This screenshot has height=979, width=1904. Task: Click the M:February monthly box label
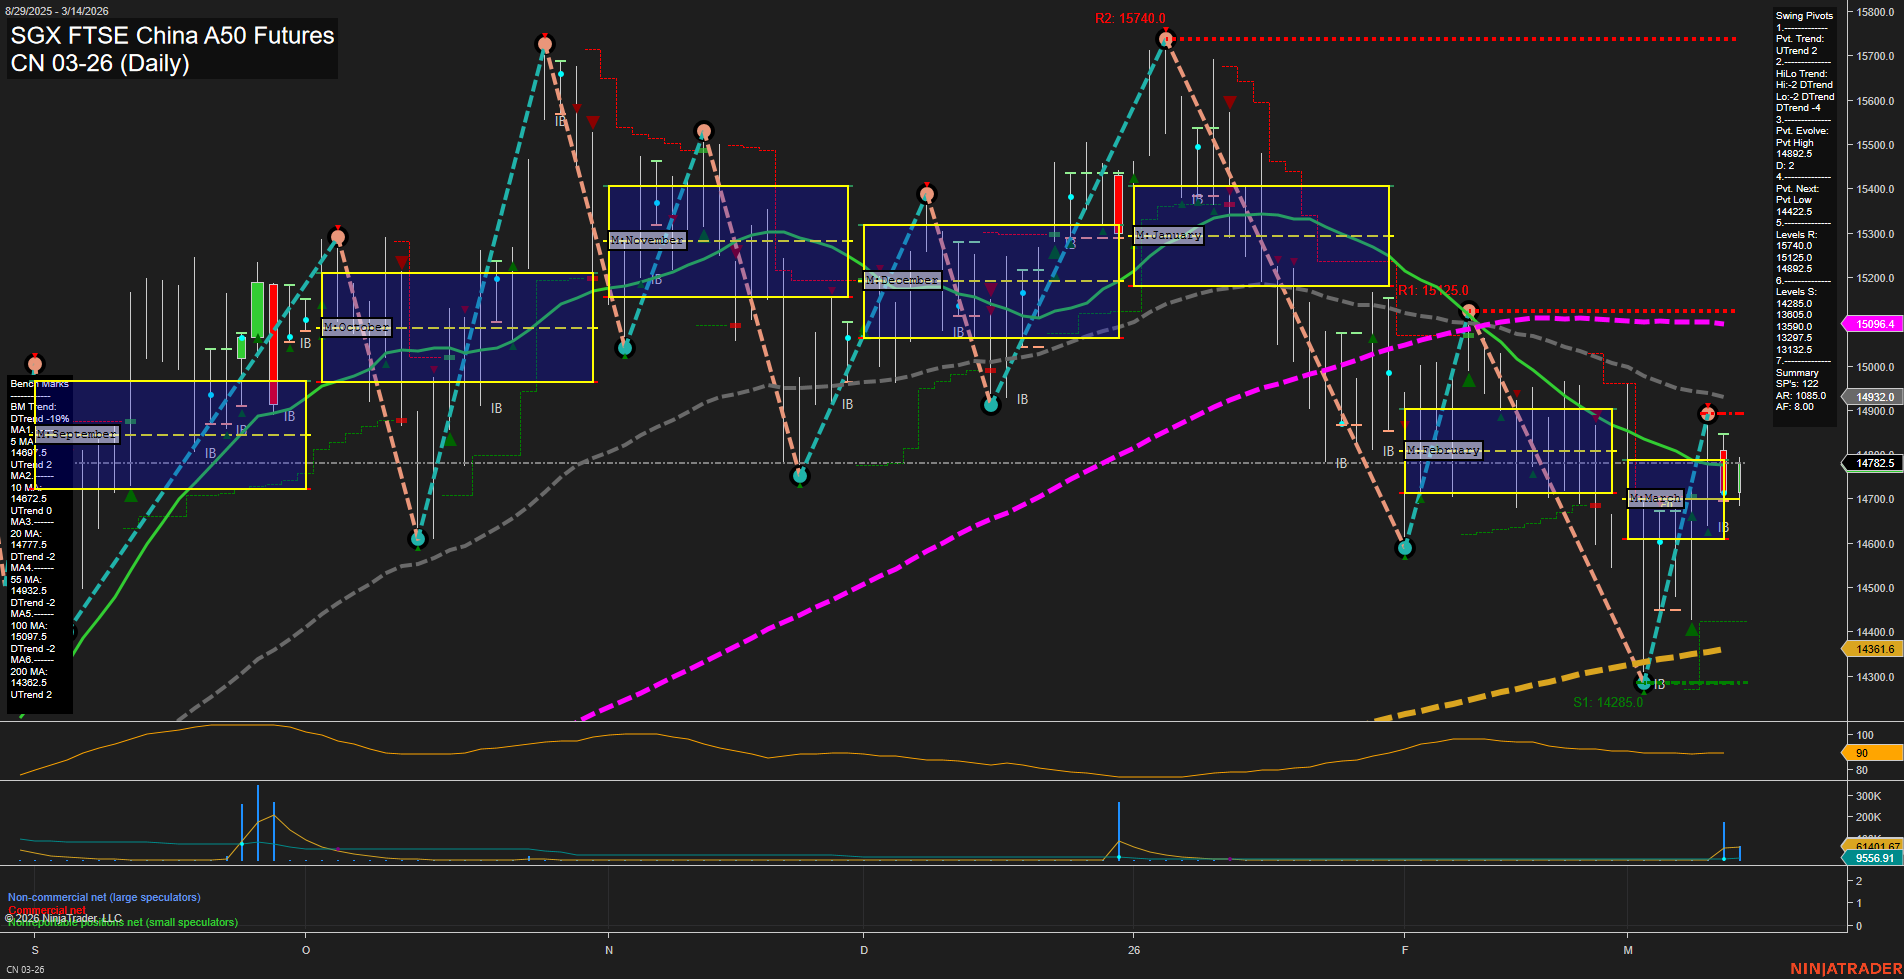click(1443, 450)
